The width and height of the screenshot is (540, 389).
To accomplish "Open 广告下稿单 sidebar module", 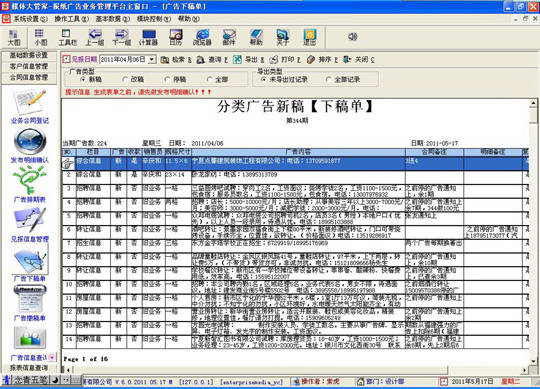I will pyautogui.click(x=30, y=264).
